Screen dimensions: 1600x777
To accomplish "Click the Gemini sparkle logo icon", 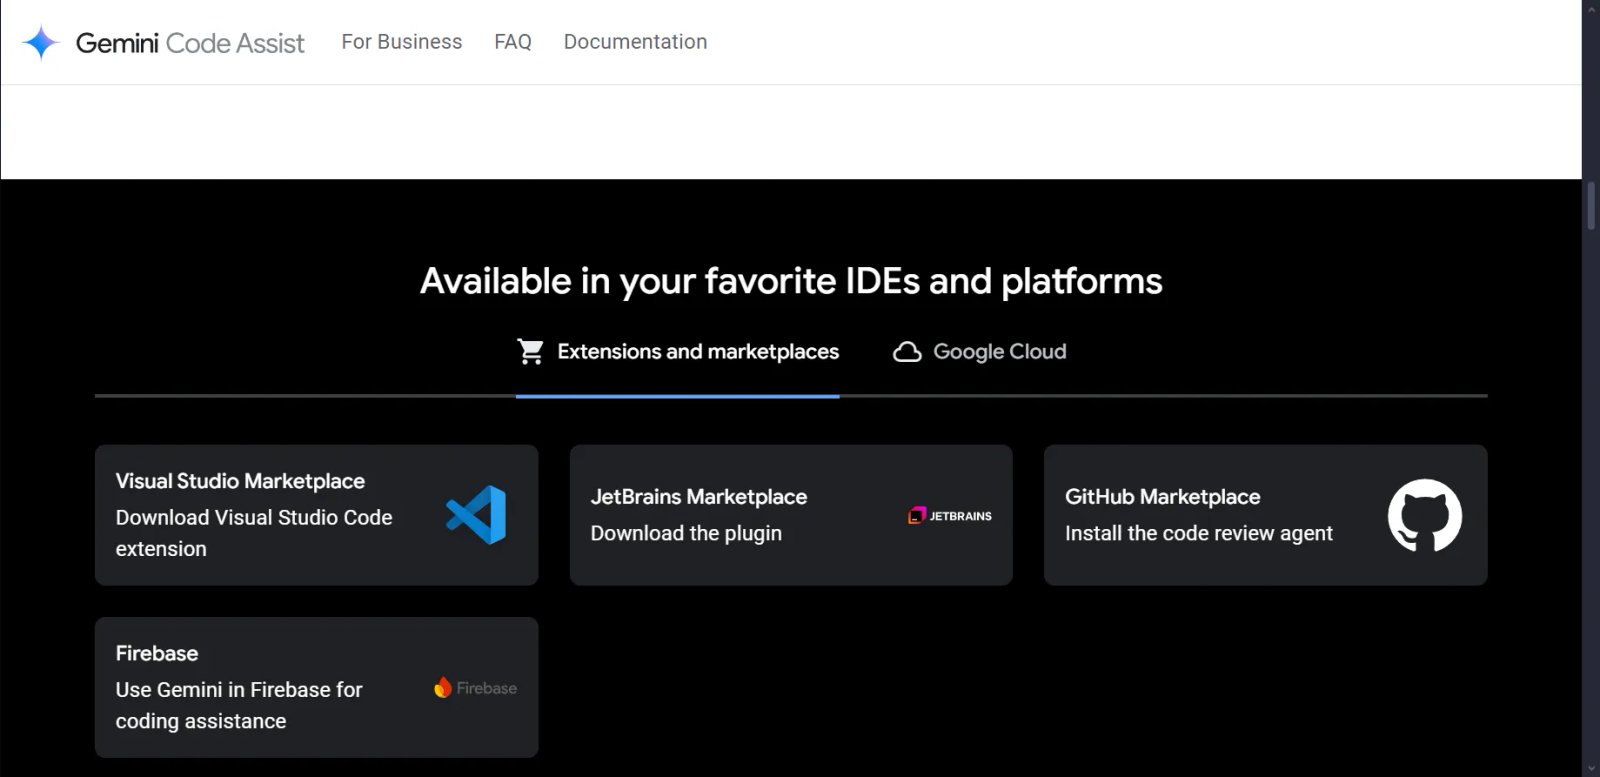I will click(40, 43).
